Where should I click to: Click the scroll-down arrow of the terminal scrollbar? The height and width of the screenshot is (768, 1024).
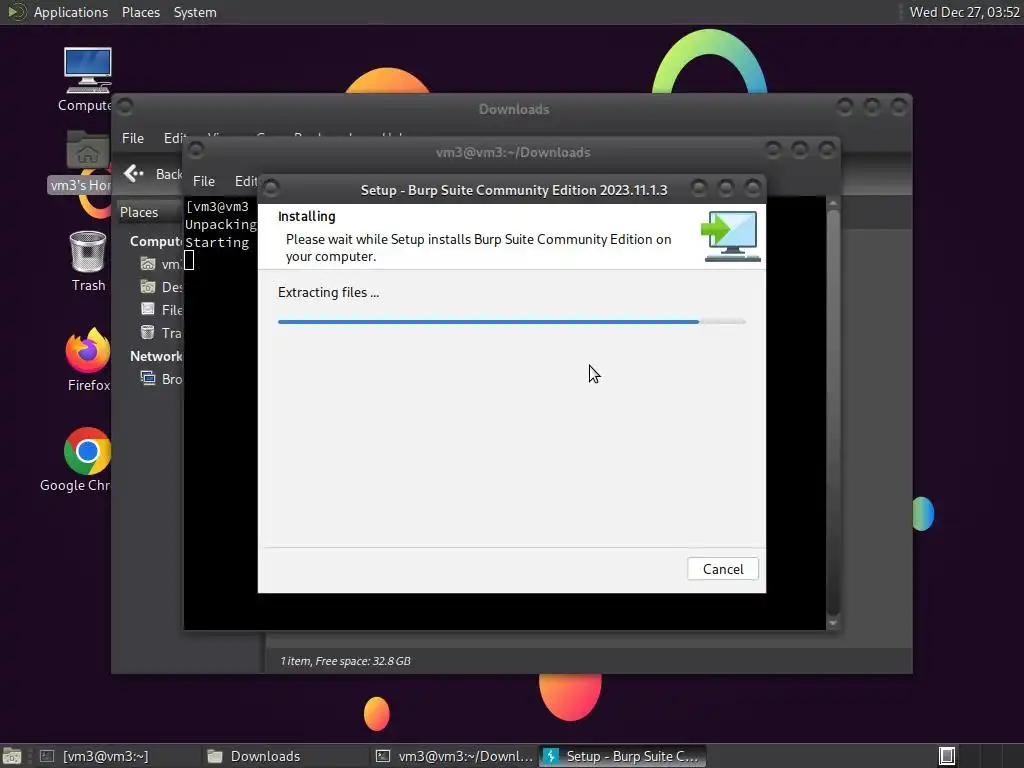(833, 623)
